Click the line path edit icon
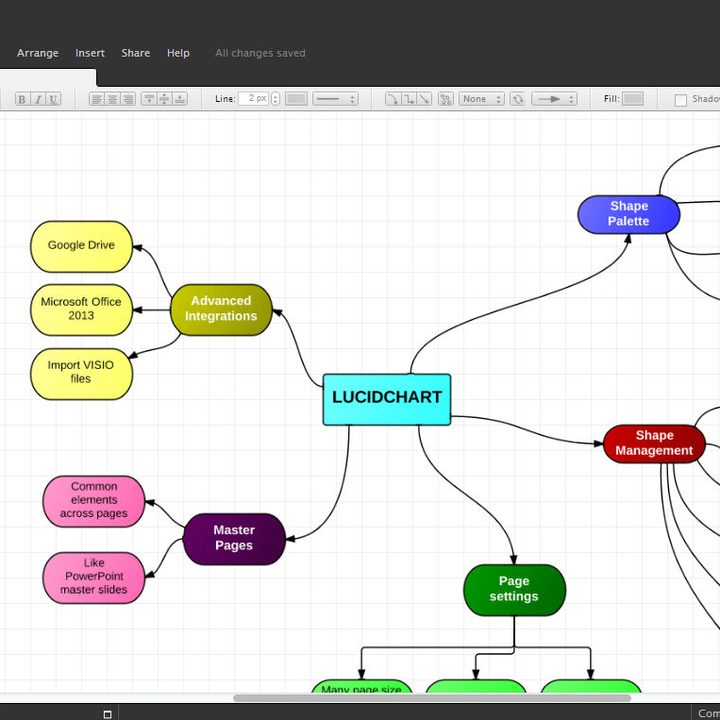 tap(445, 99)
